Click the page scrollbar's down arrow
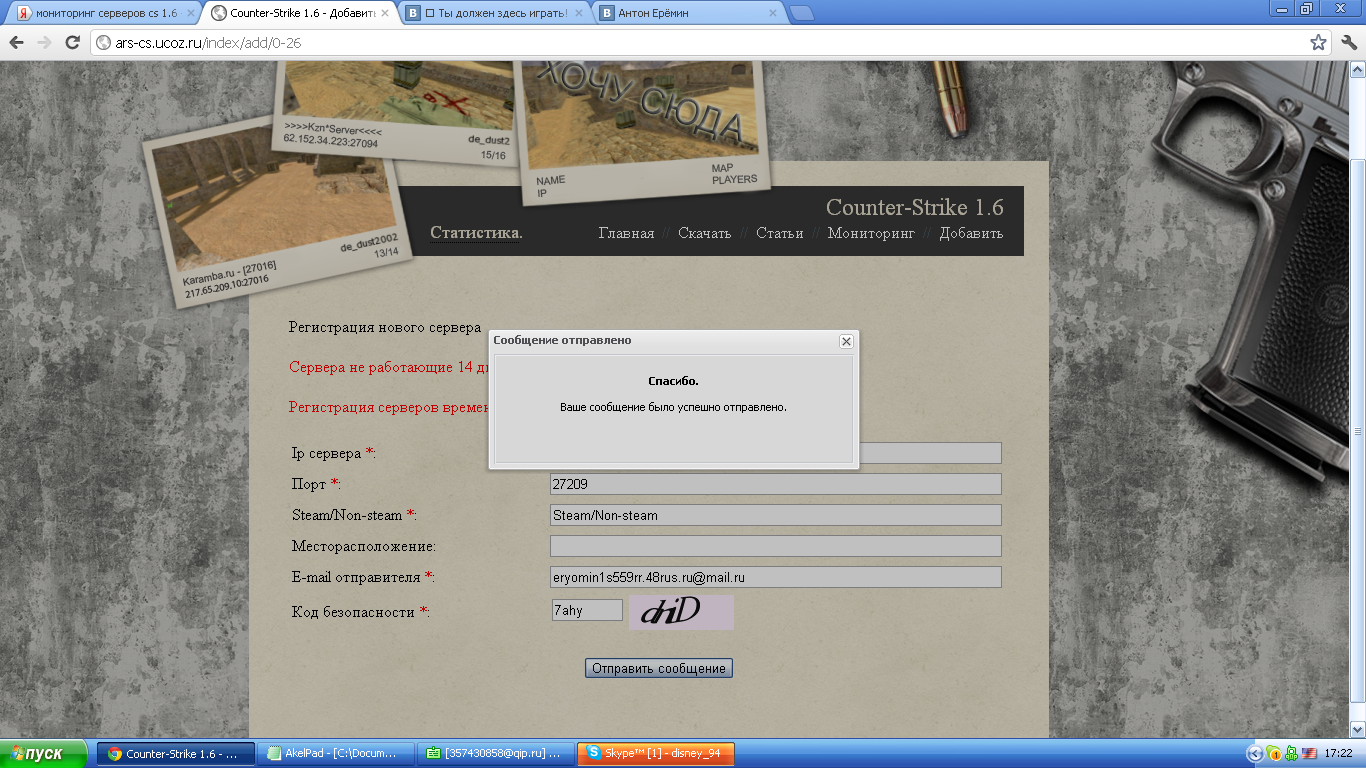Viewport: 1366px width, 768px height. tap(1357, 729)
